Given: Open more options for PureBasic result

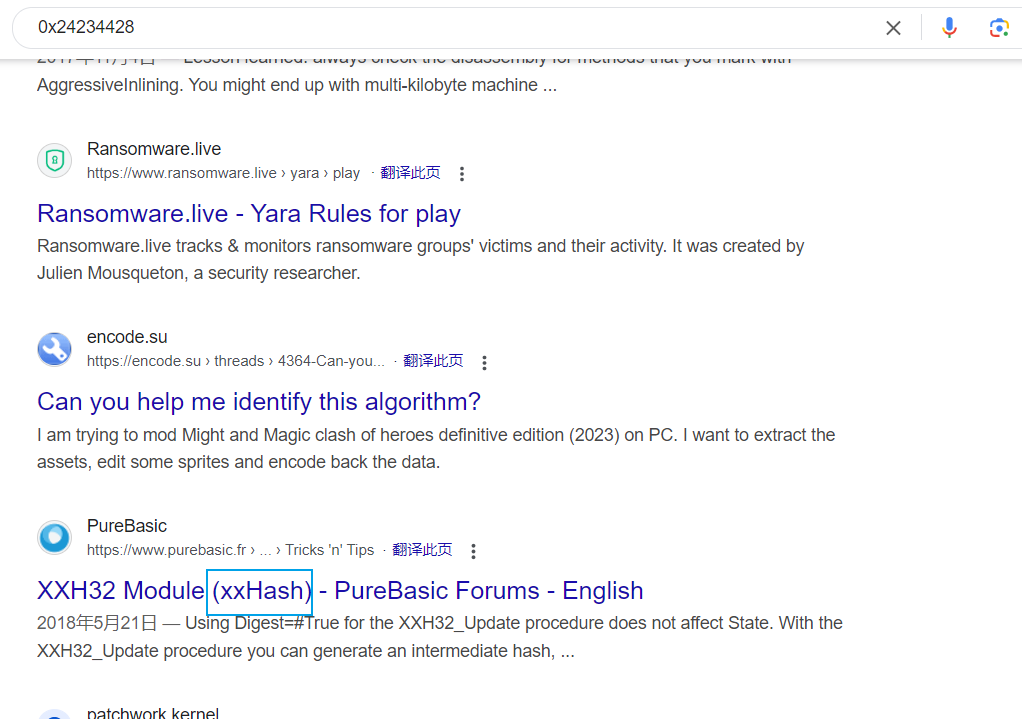Looking at the screenshot, I should click(x=473, y=551).
